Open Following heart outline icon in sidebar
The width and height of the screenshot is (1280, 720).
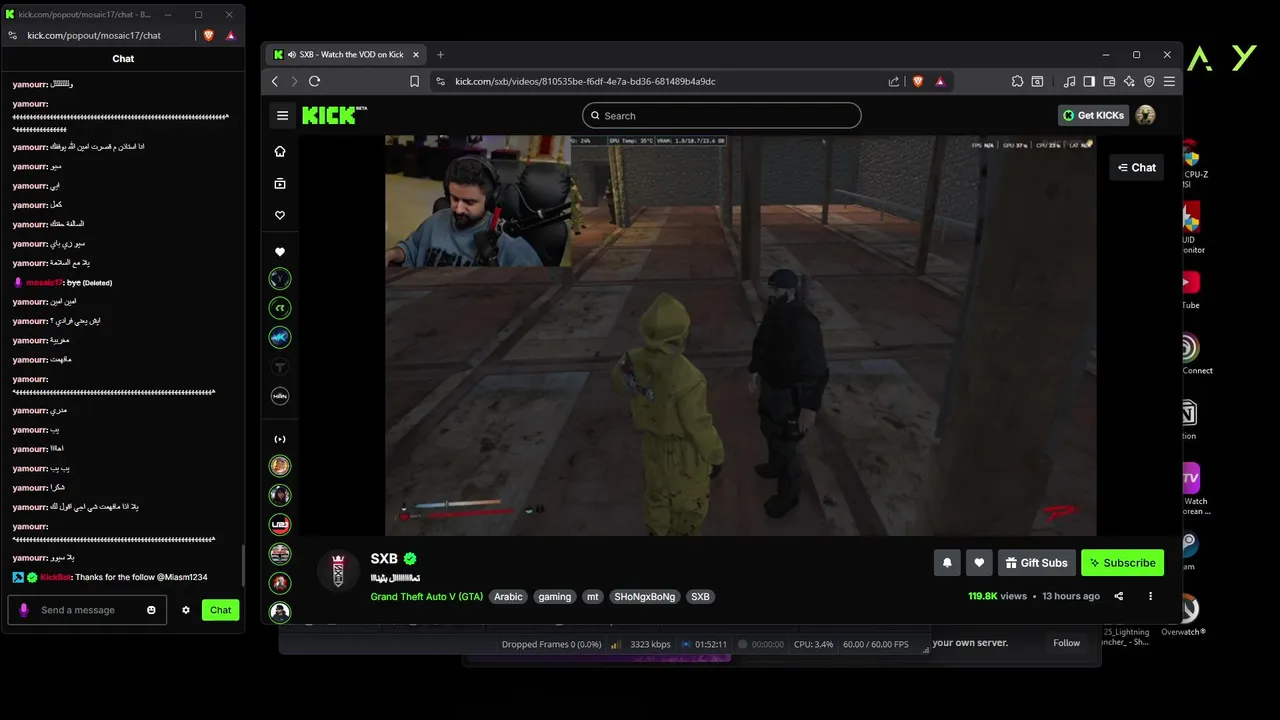click(280, 215)
